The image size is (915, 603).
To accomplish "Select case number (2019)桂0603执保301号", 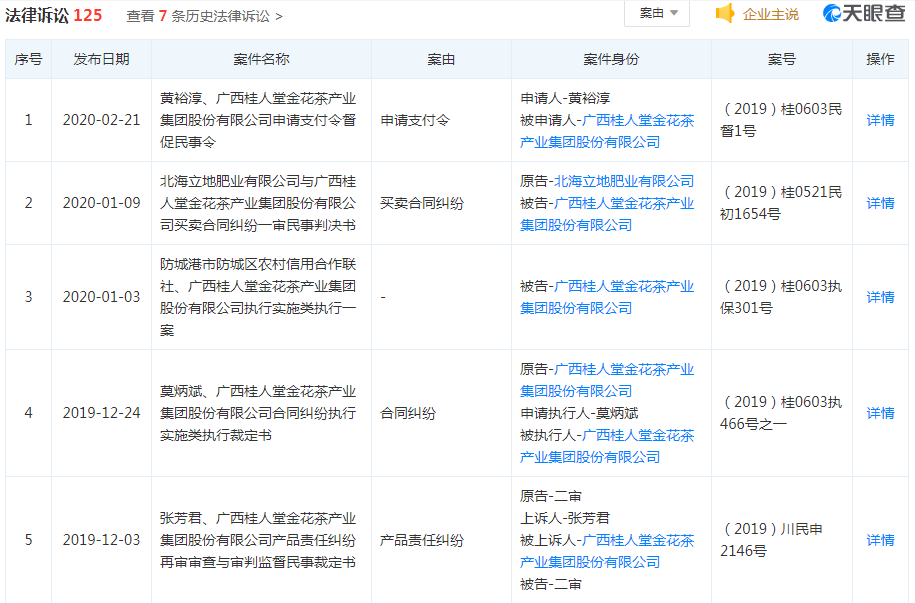I will (781, 297).
